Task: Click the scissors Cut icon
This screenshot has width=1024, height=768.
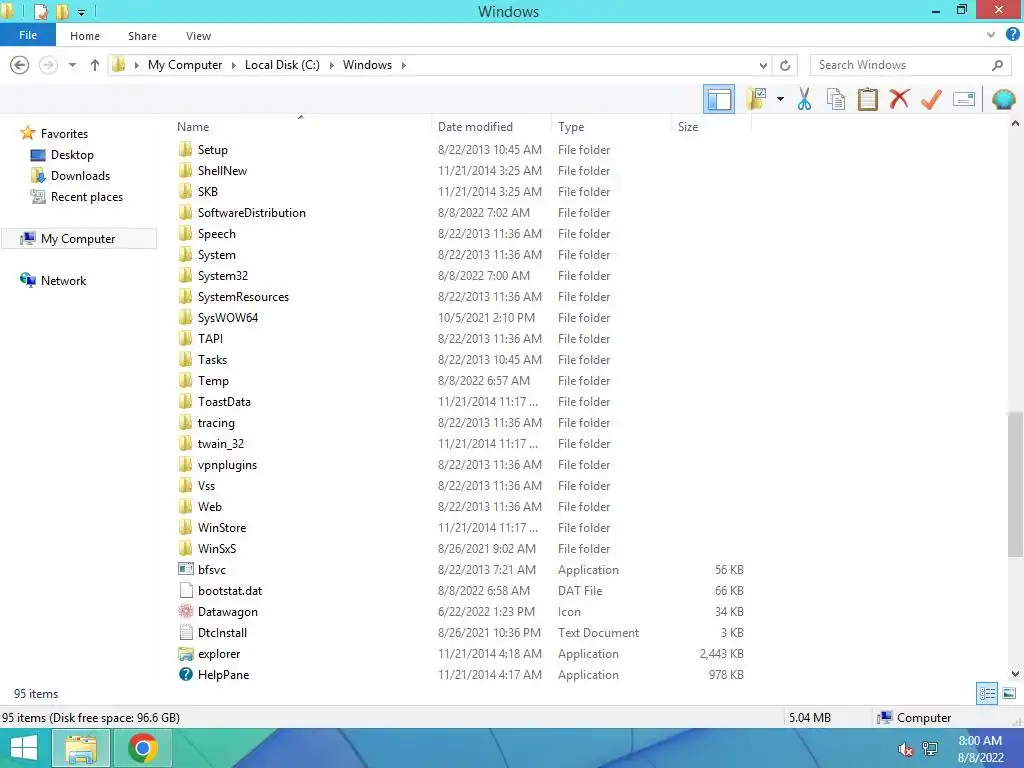Action: [x=804, y=99]
